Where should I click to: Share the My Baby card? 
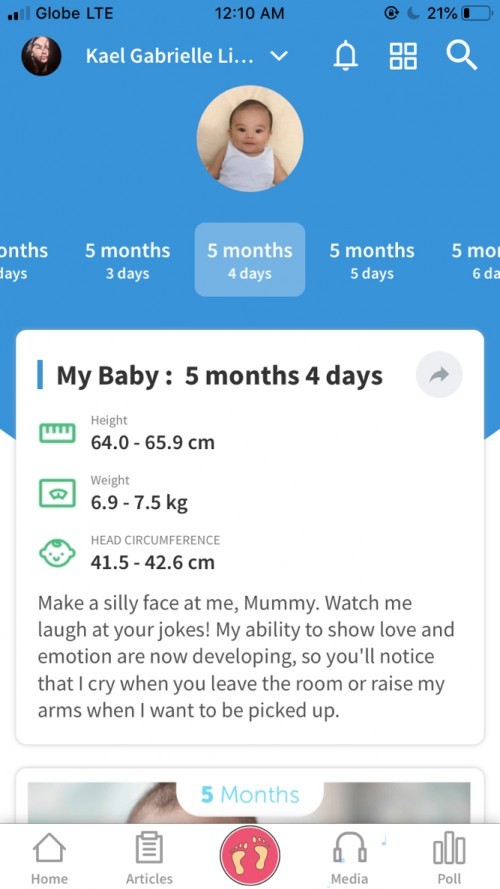[439, 375]
